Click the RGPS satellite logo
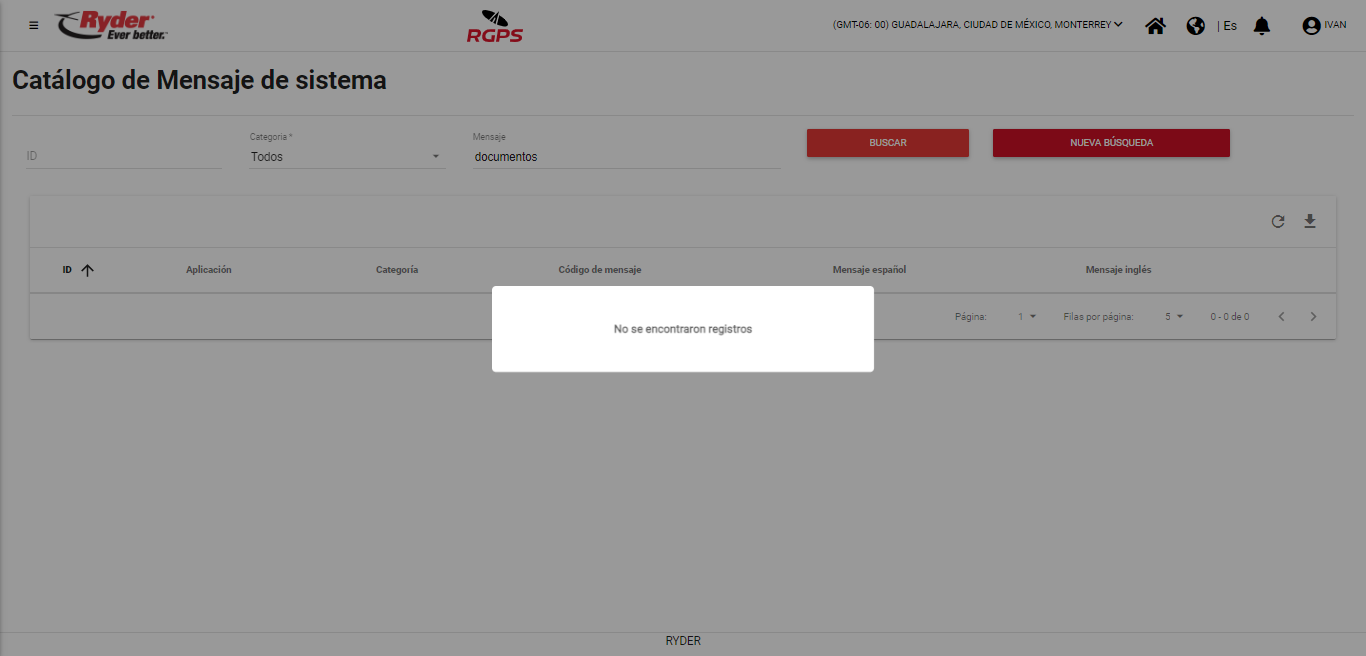This screenshot has width=1366, height=656. tap(494, 27)
